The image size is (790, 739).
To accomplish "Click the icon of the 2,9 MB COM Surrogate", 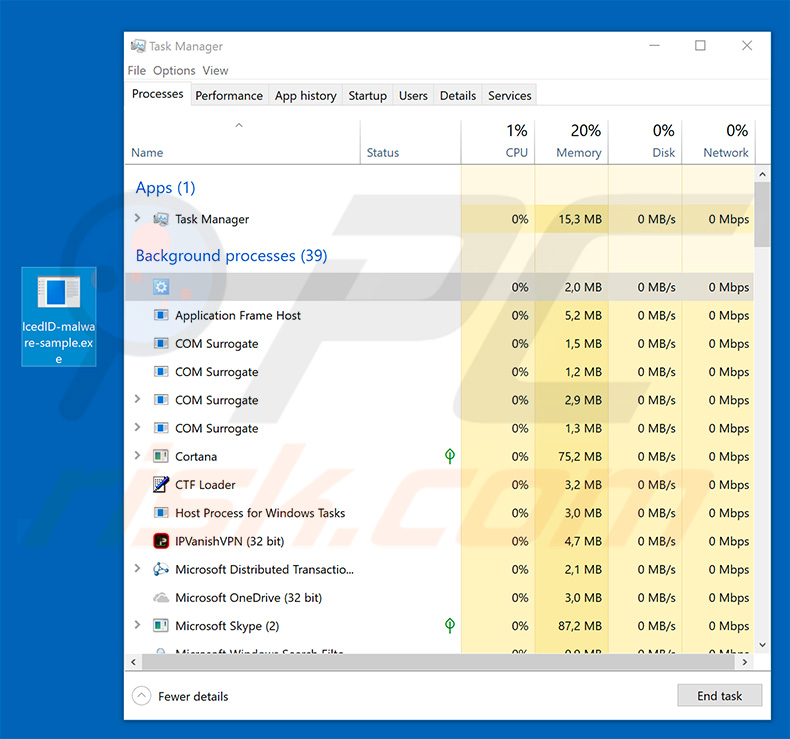I will [x=161, y=400].
